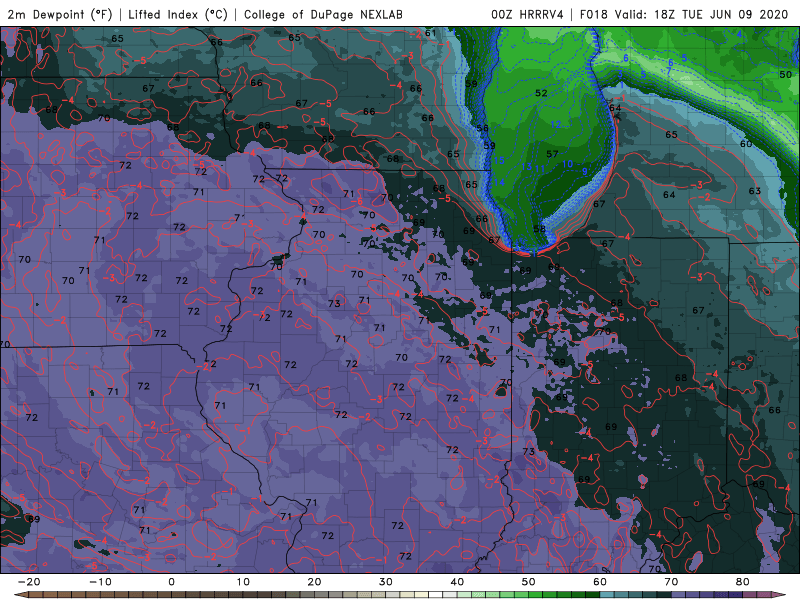Click the "2m Dewpoint (°F)" title label
Image resolution: width=800 pixels, height=600 pixels.
(x=59, y=15)
